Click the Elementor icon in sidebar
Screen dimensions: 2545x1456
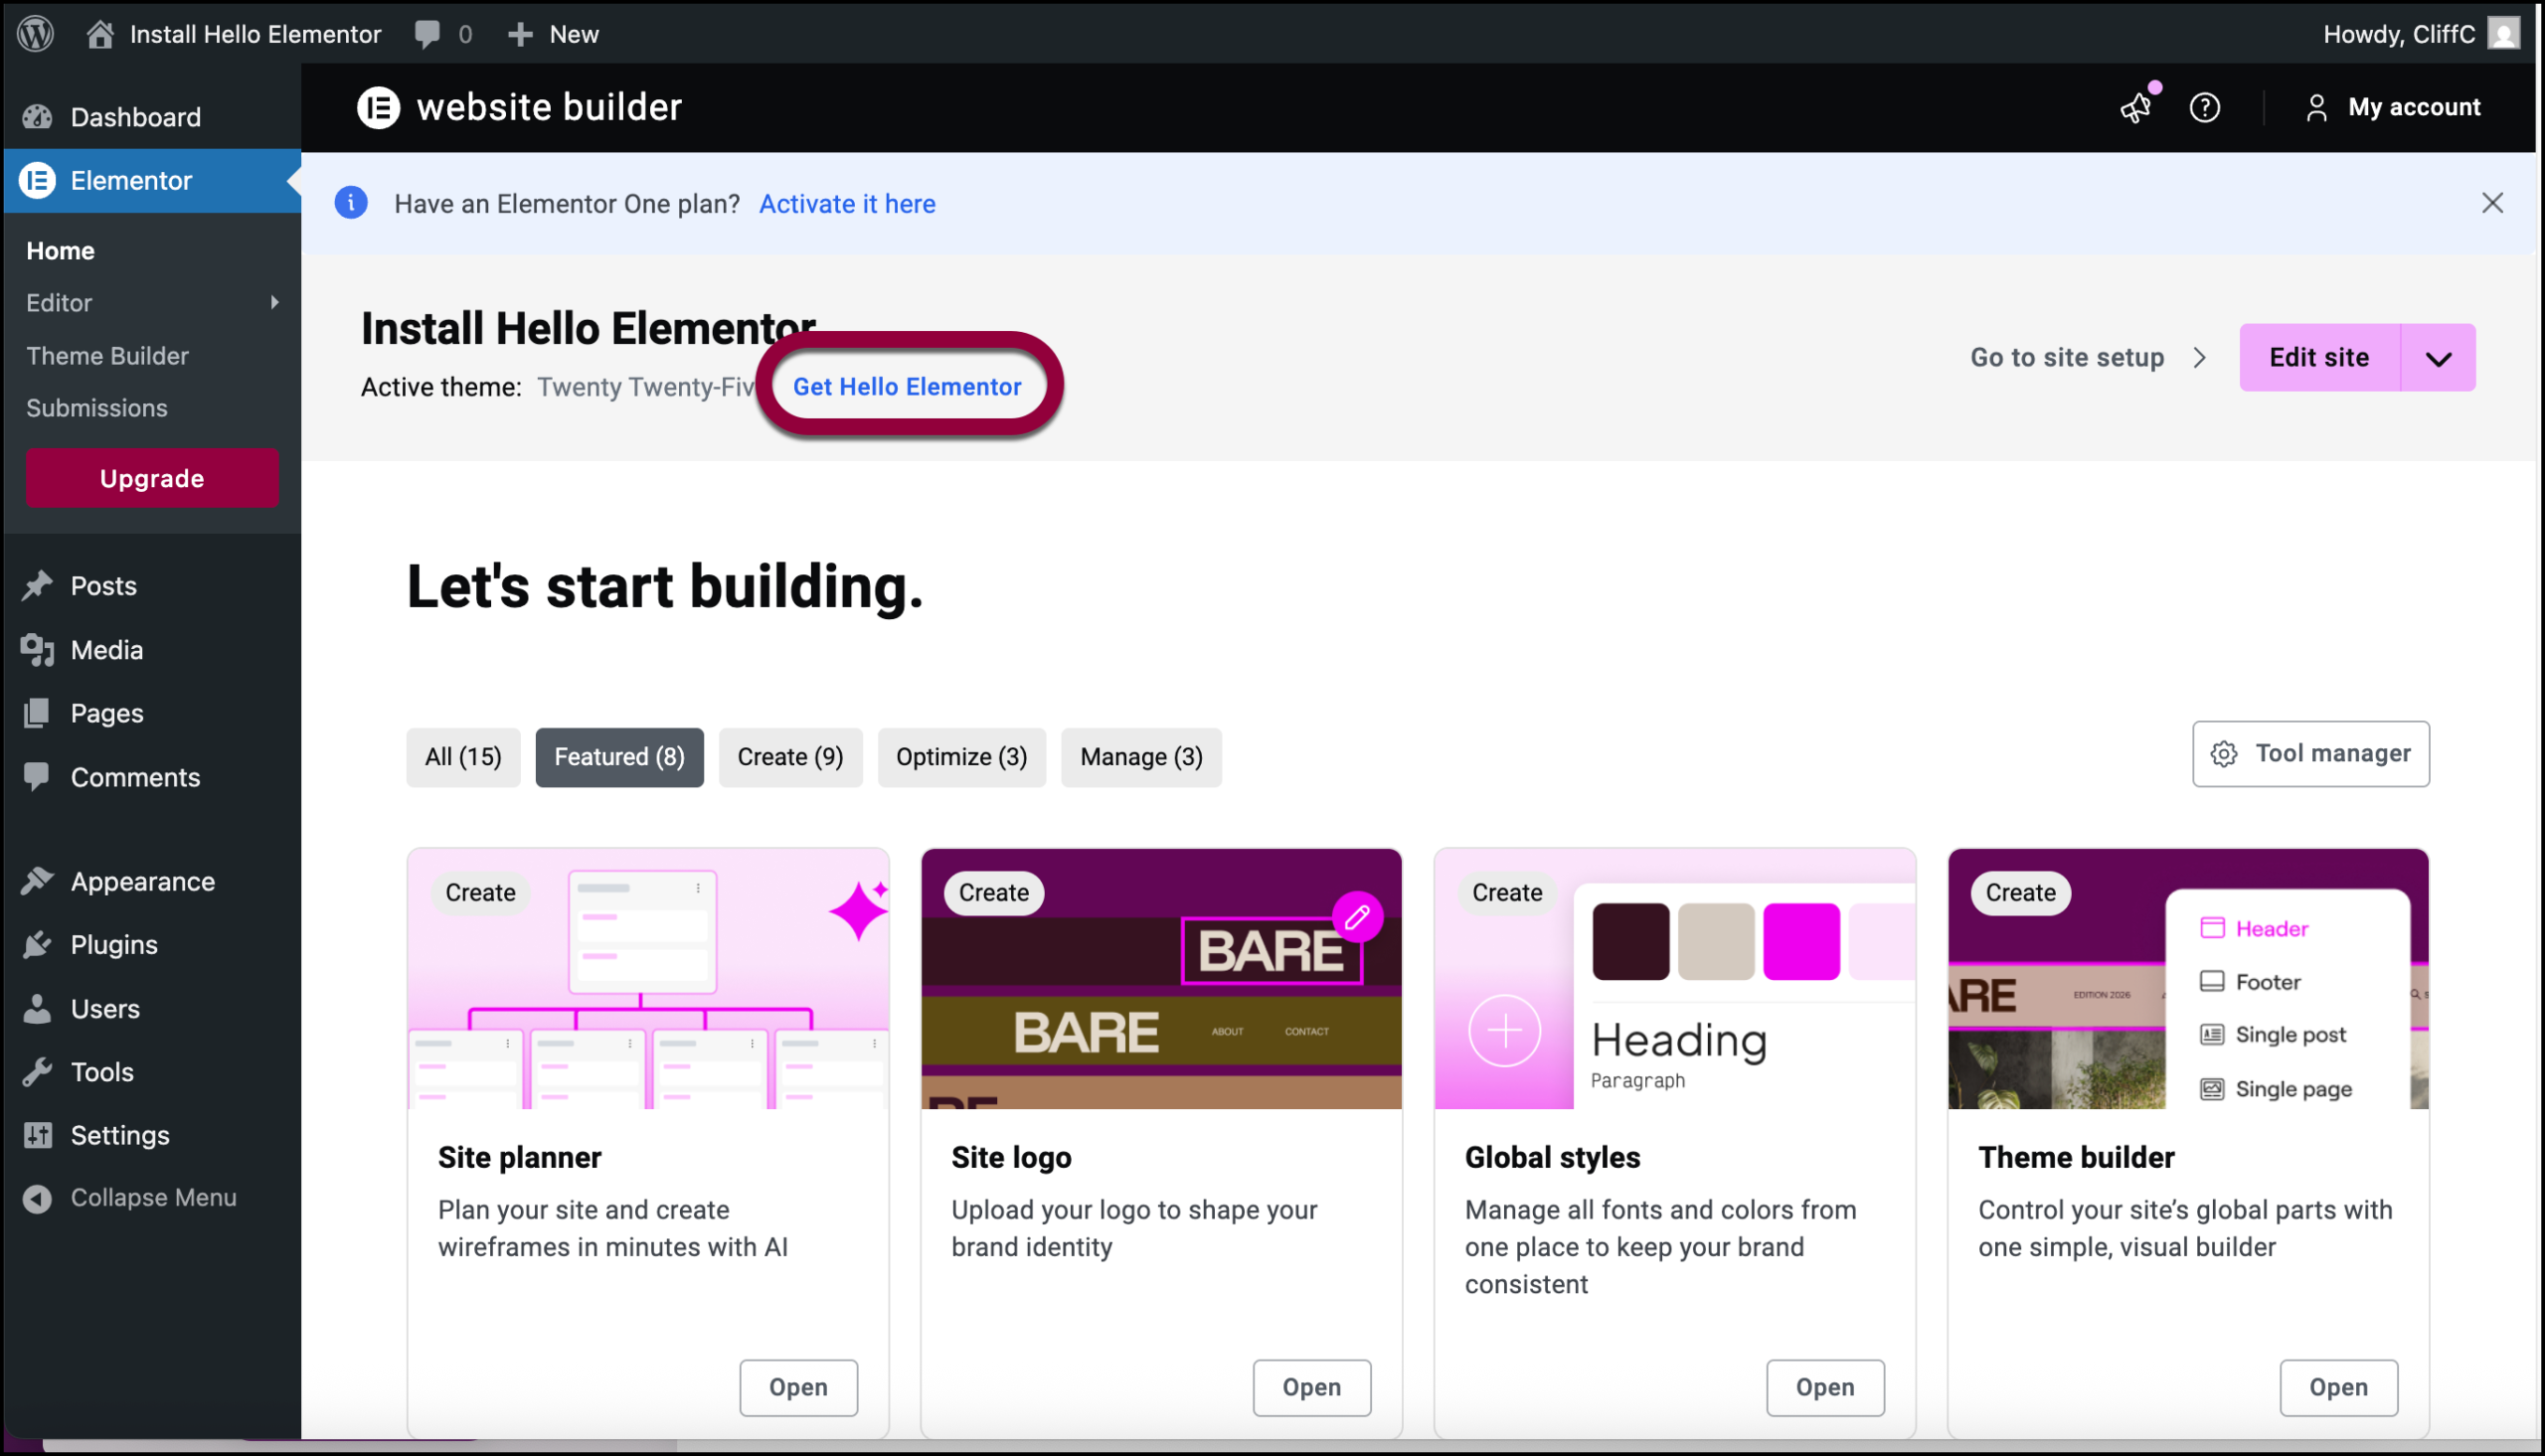point(37,181)
